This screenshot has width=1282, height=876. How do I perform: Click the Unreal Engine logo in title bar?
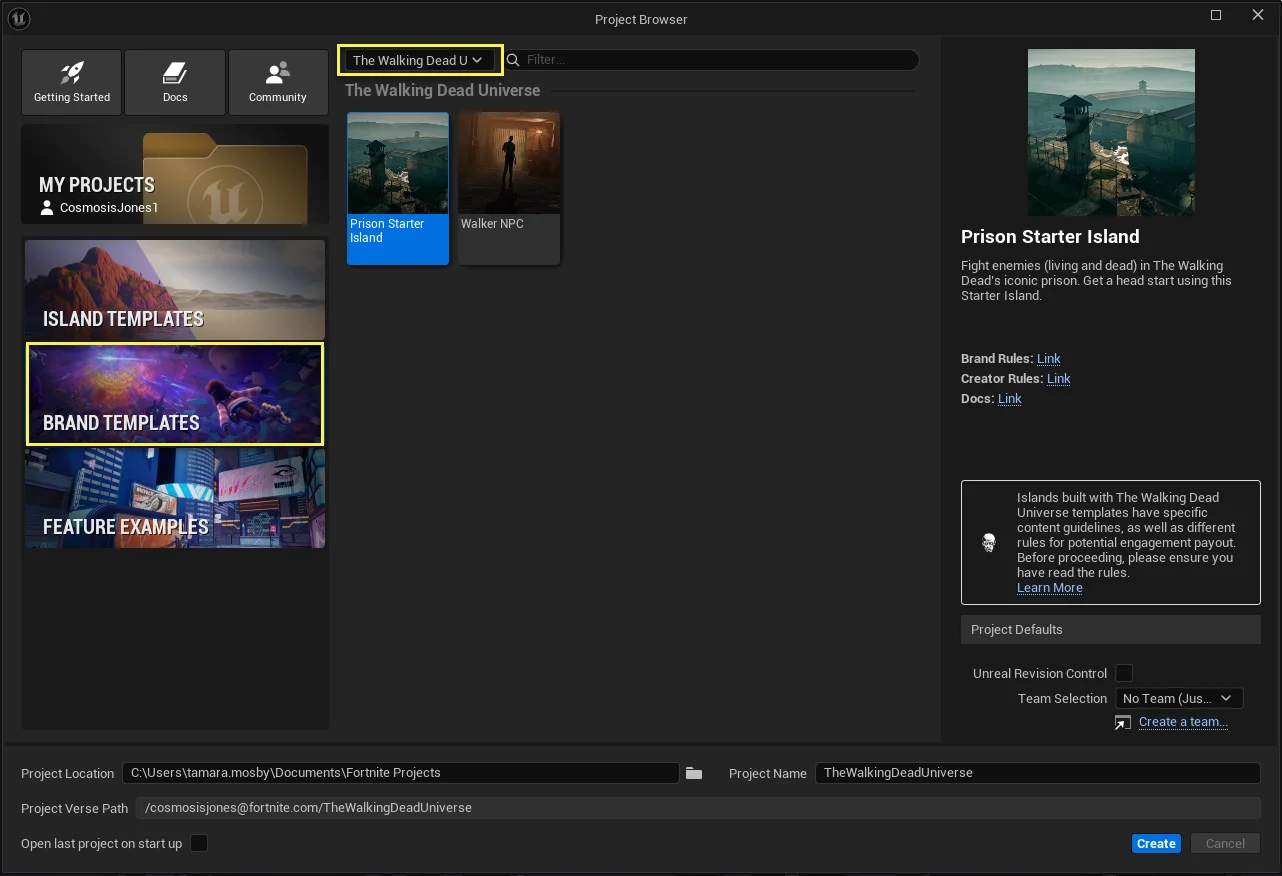(19, 18)
